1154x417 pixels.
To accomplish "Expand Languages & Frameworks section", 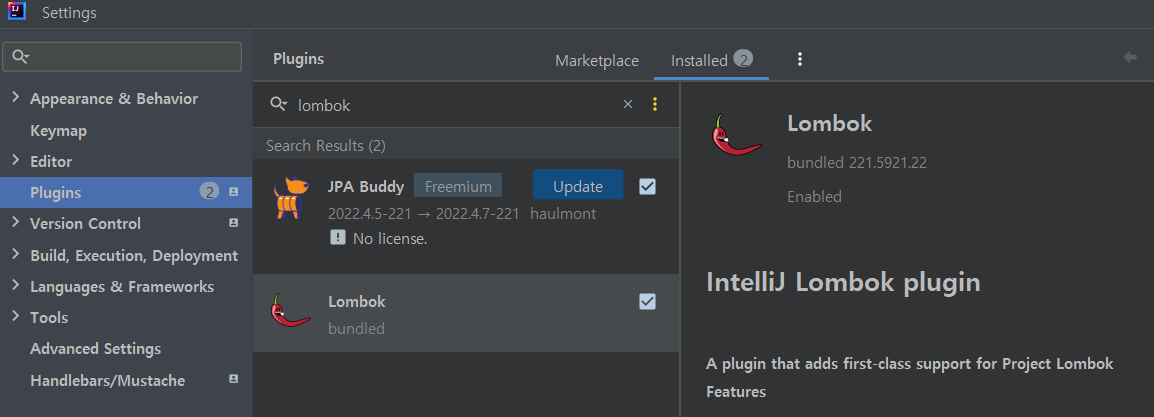I will point(15,286).
